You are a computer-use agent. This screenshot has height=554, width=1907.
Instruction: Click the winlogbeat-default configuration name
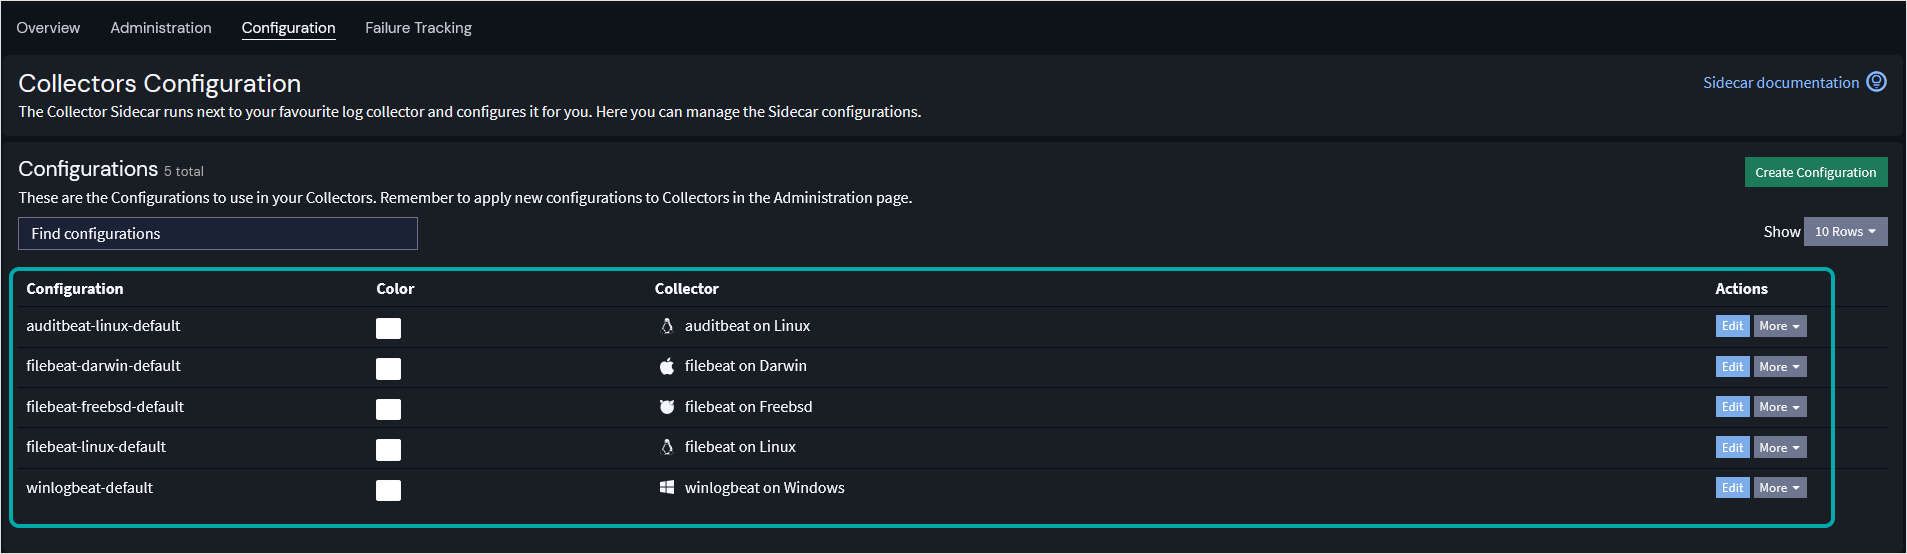(x=89, y=488)
